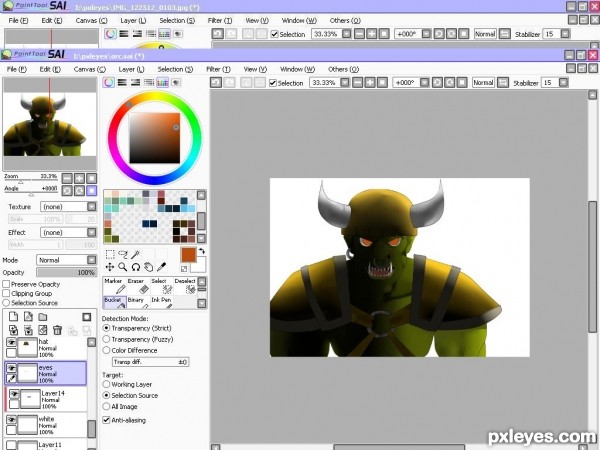Select the Marker brush tool
This screenshot has width=600, height=450.
click(x=115, y=285)
